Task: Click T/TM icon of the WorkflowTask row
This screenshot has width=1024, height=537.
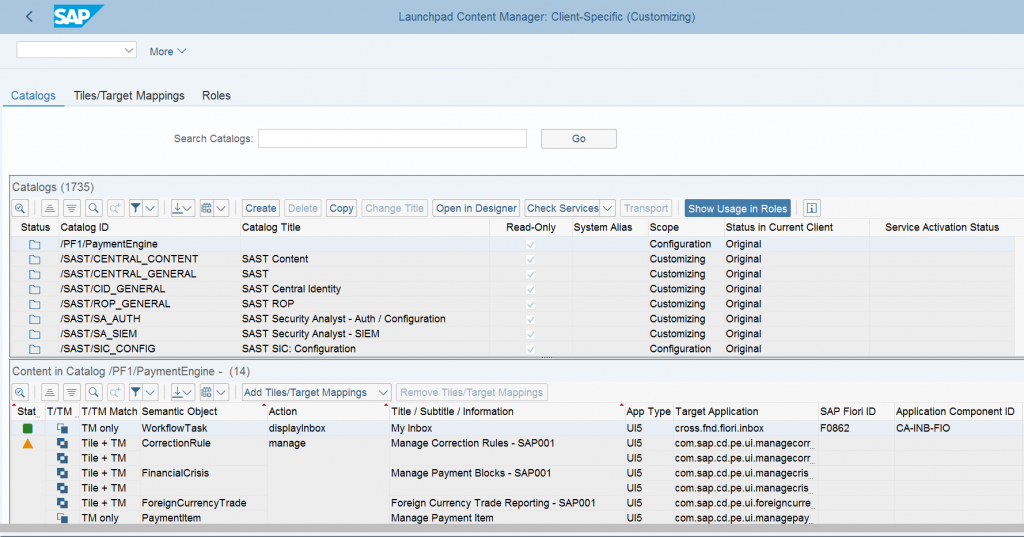Action: 62,429
